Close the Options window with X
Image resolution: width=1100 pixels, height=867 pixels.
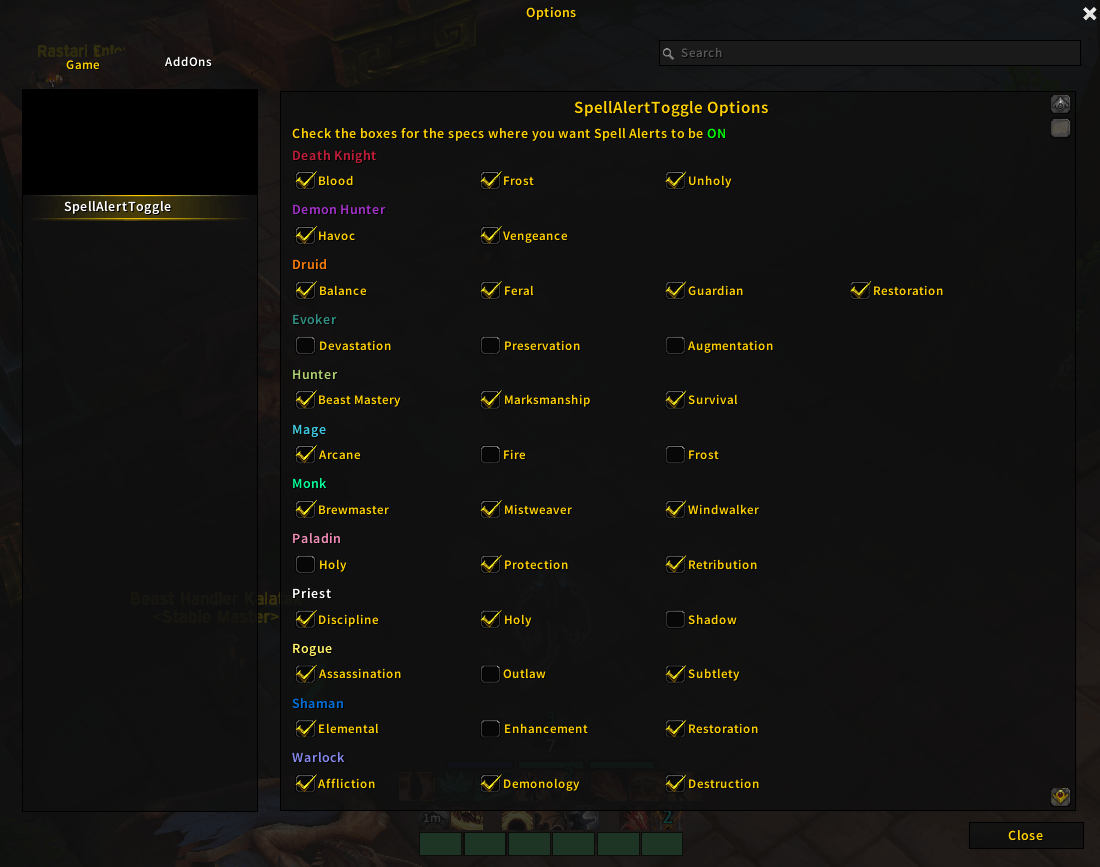tap(1089, 13)
